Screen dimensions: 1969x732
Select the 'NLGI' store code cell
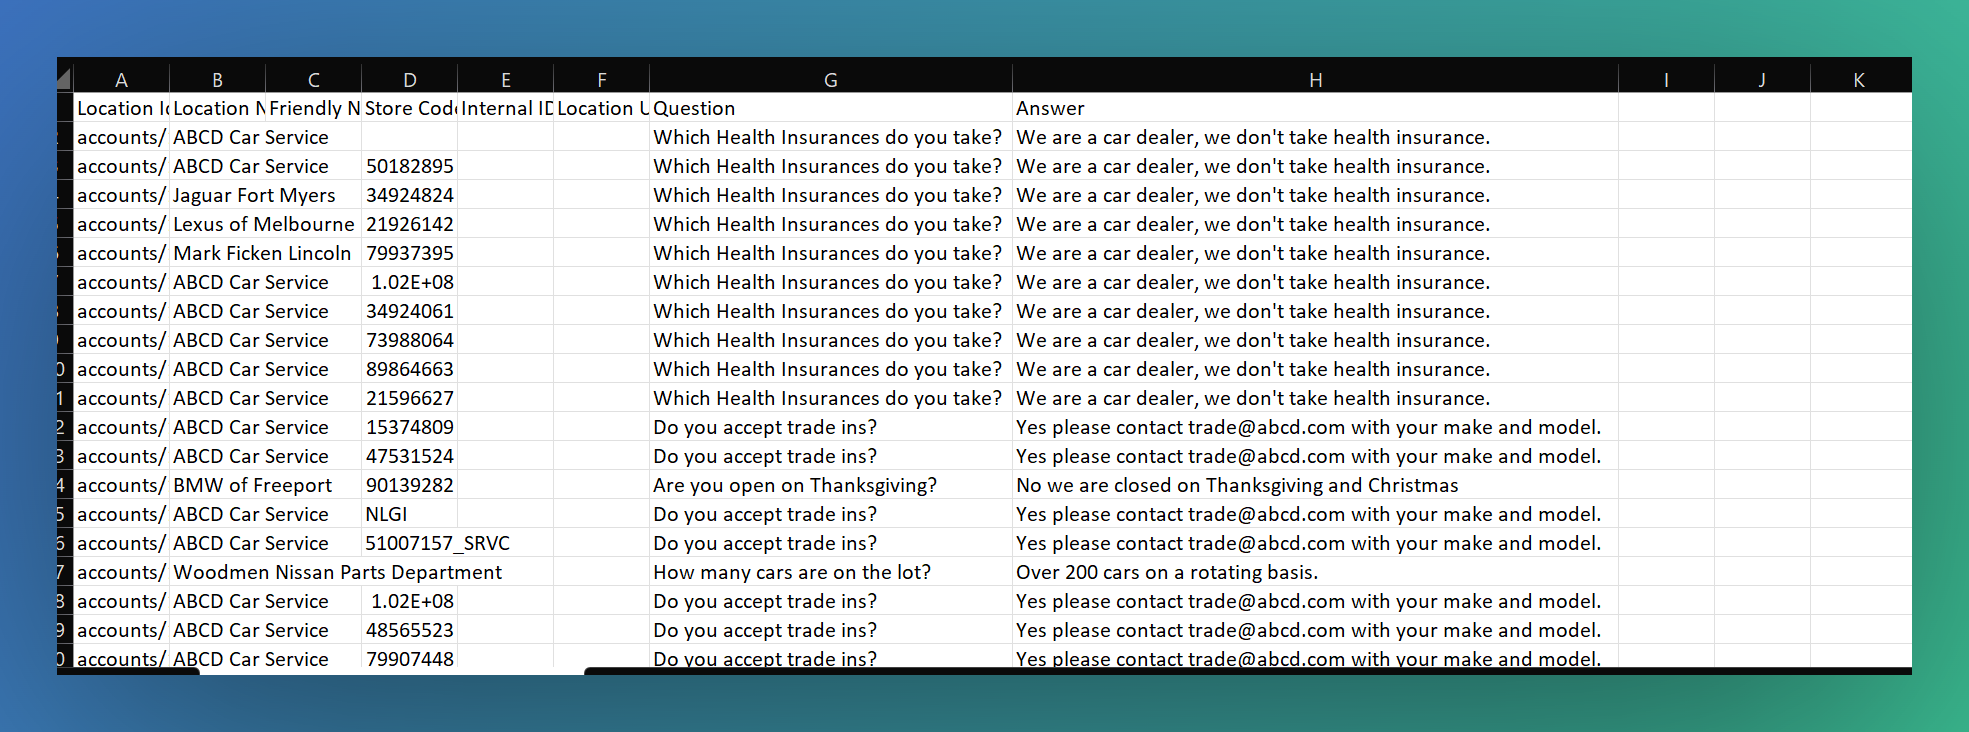[409, 514]
